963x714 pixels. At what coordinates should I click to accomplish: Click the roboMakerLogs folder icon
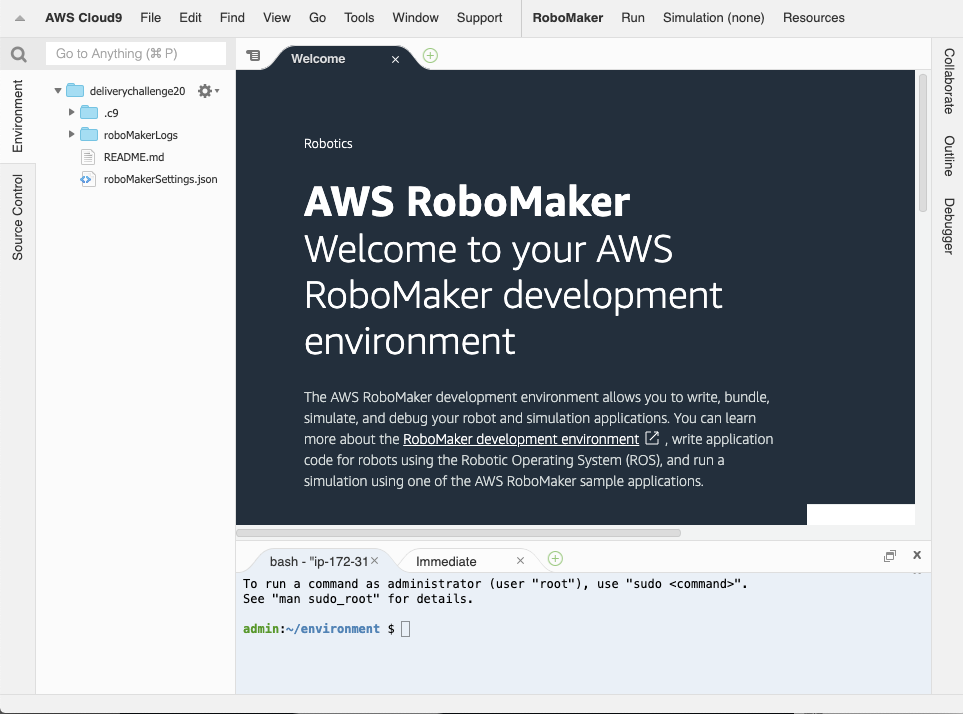click(89, 134)
